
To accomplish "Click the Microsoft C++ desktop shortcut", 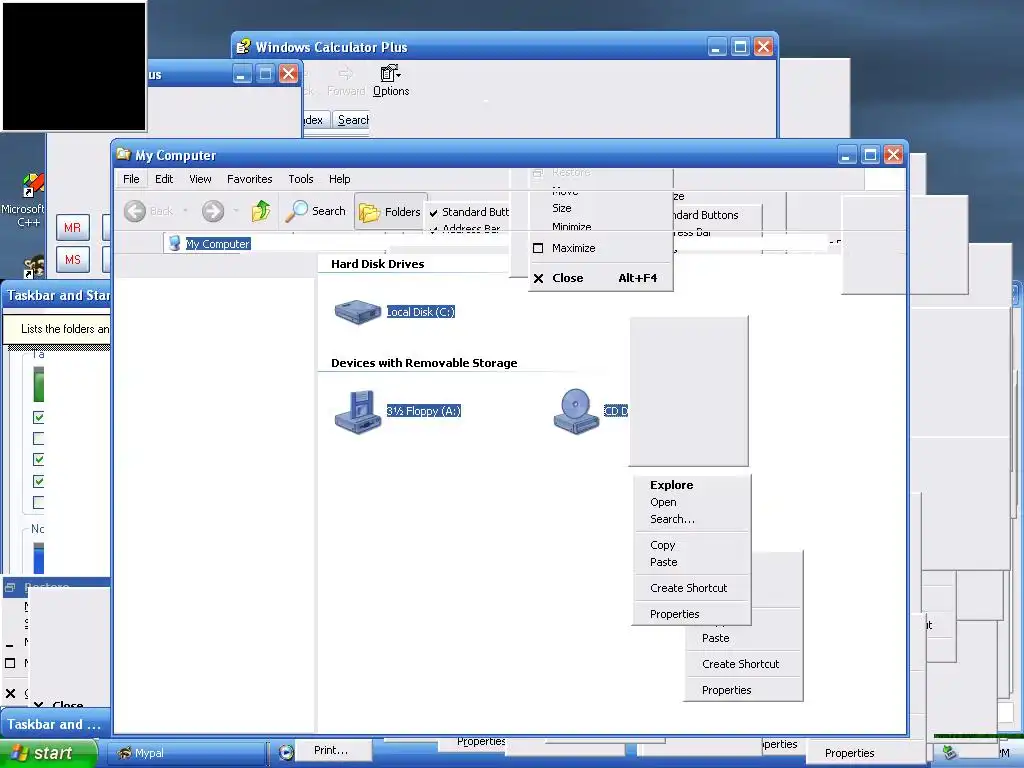I will (x=28, y=200).
